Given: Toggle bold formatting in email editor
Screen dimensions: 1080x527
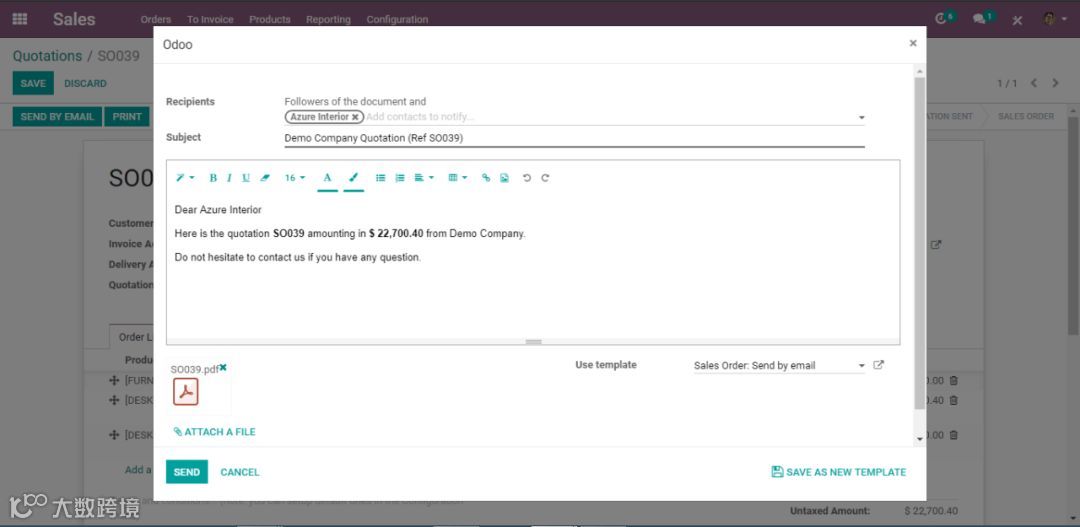Looking at the screenshot, I should click(x=213, y=178).
